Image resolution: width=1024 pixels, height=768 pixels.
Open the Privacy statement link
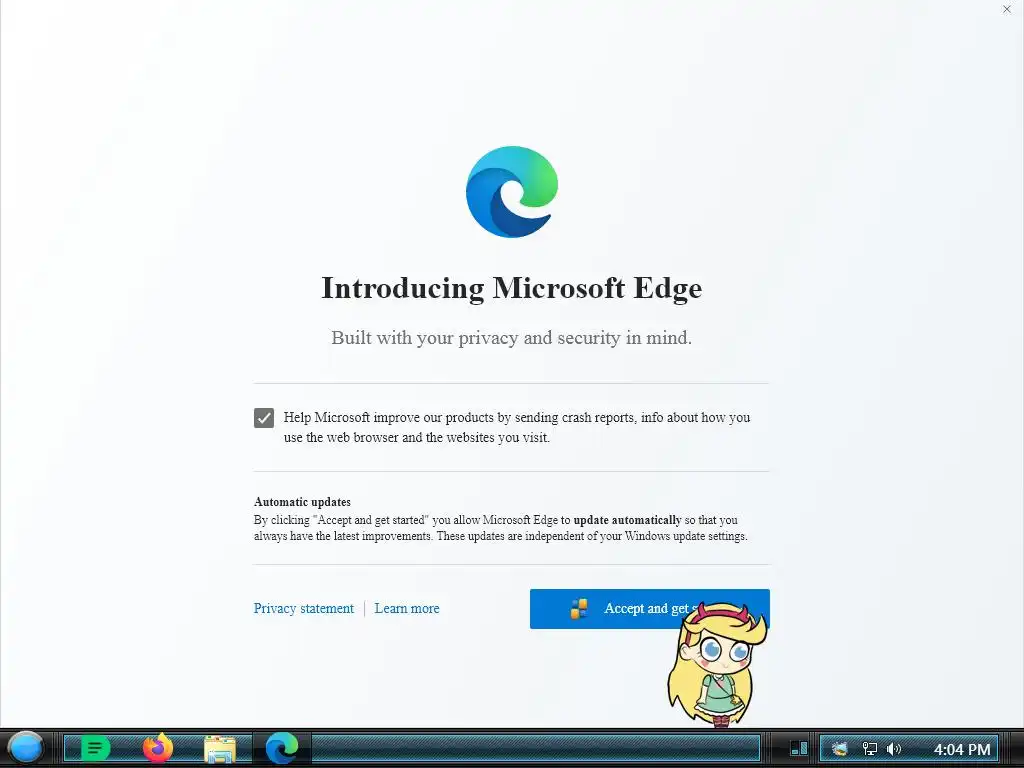coord(304,609)
